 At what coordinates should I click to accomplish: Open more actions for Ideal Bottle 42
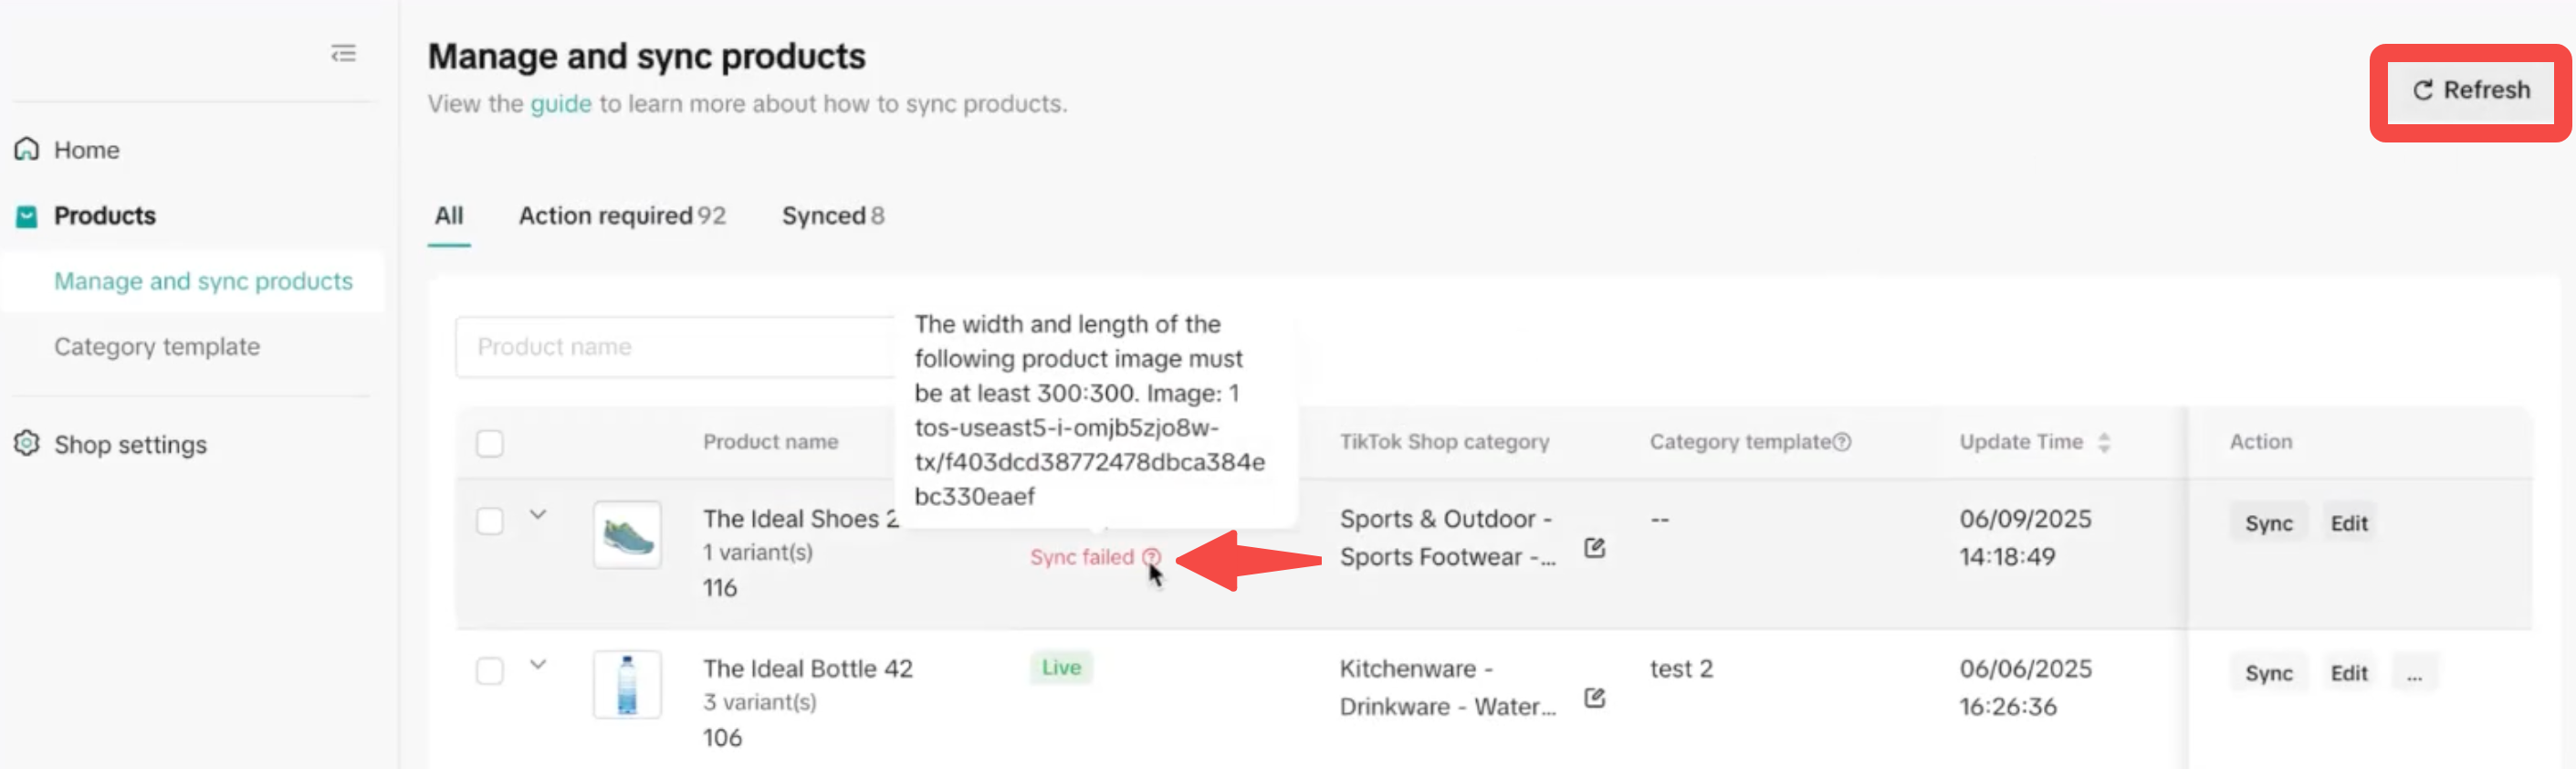pos(2414,674)
